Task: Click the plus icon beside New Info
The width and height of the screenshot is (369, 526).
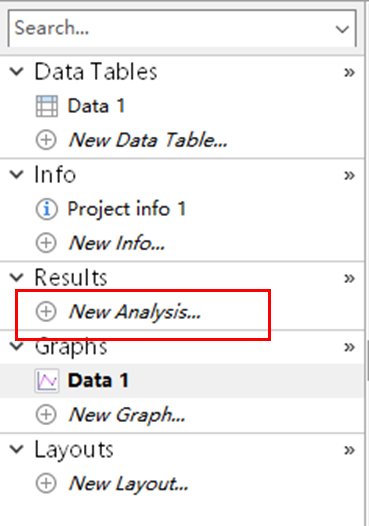Action: (46, 243)
